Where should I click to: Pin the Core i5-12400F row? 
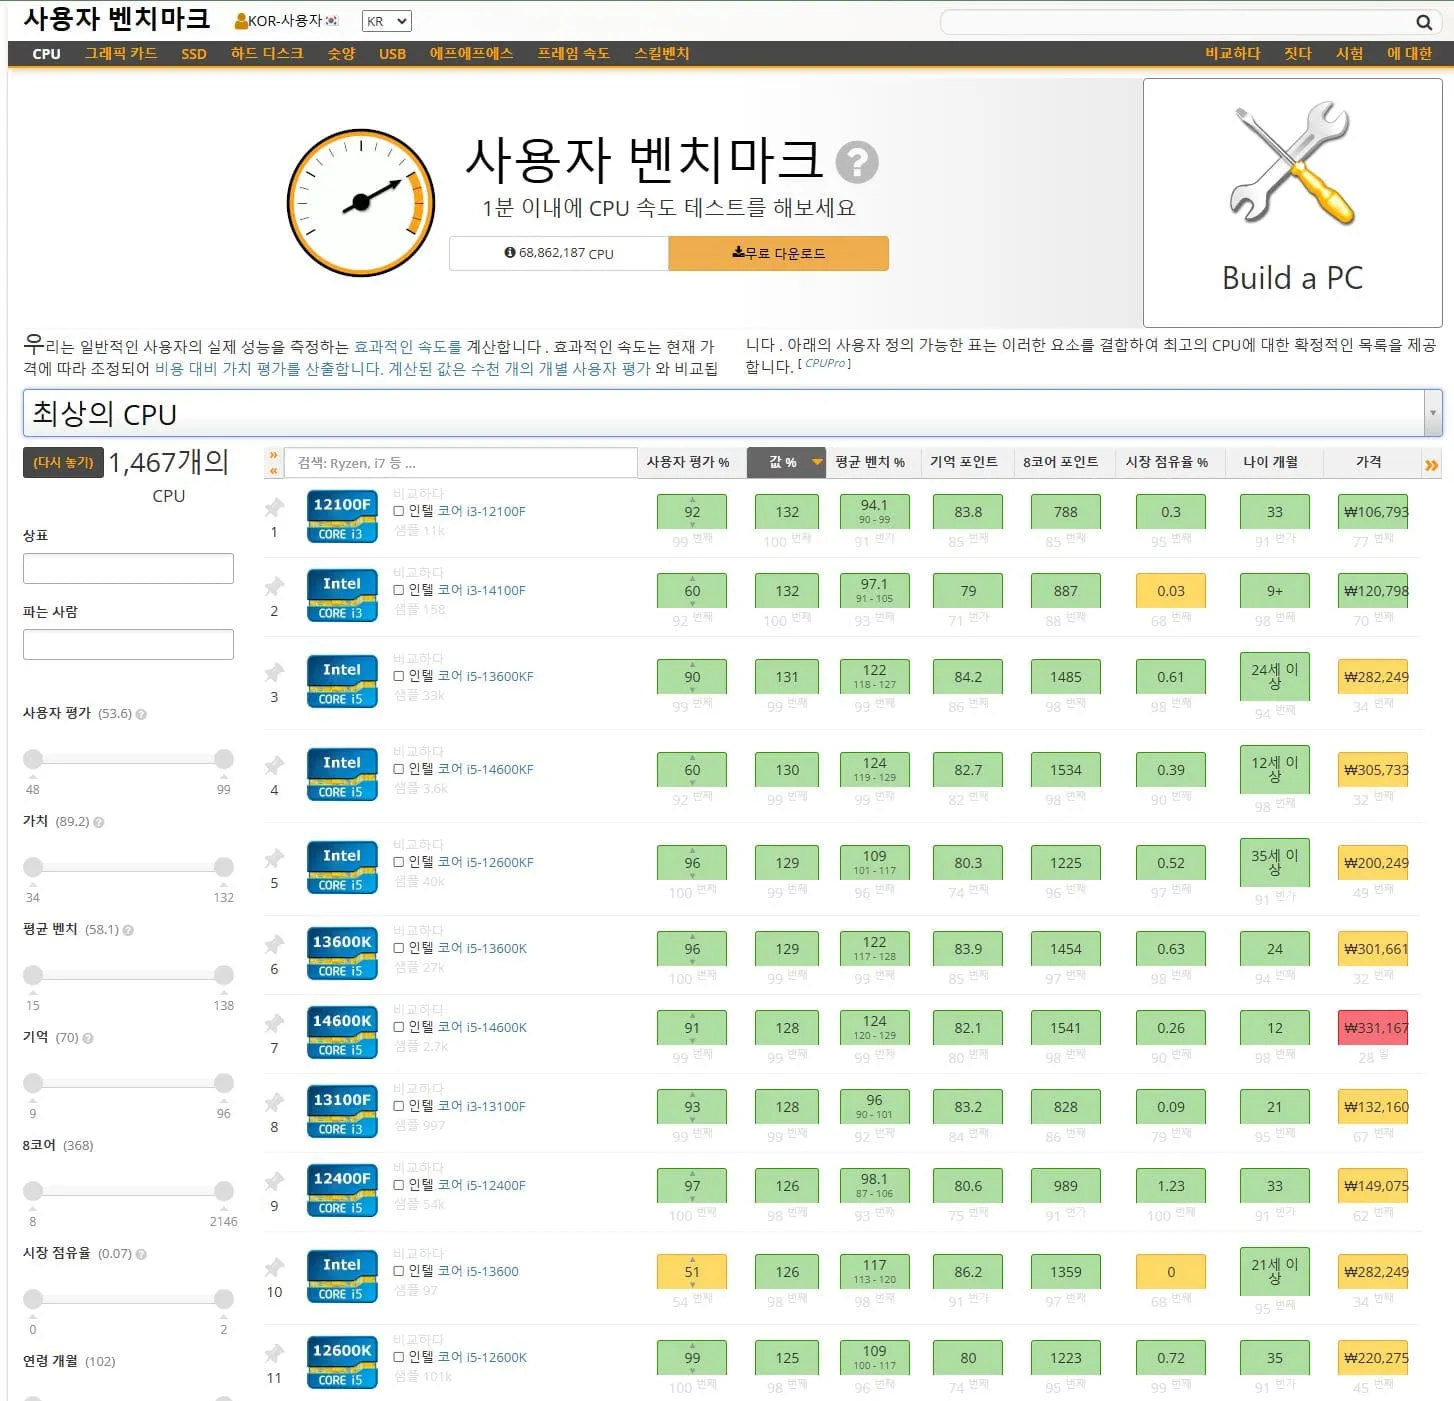point(274,1182)
